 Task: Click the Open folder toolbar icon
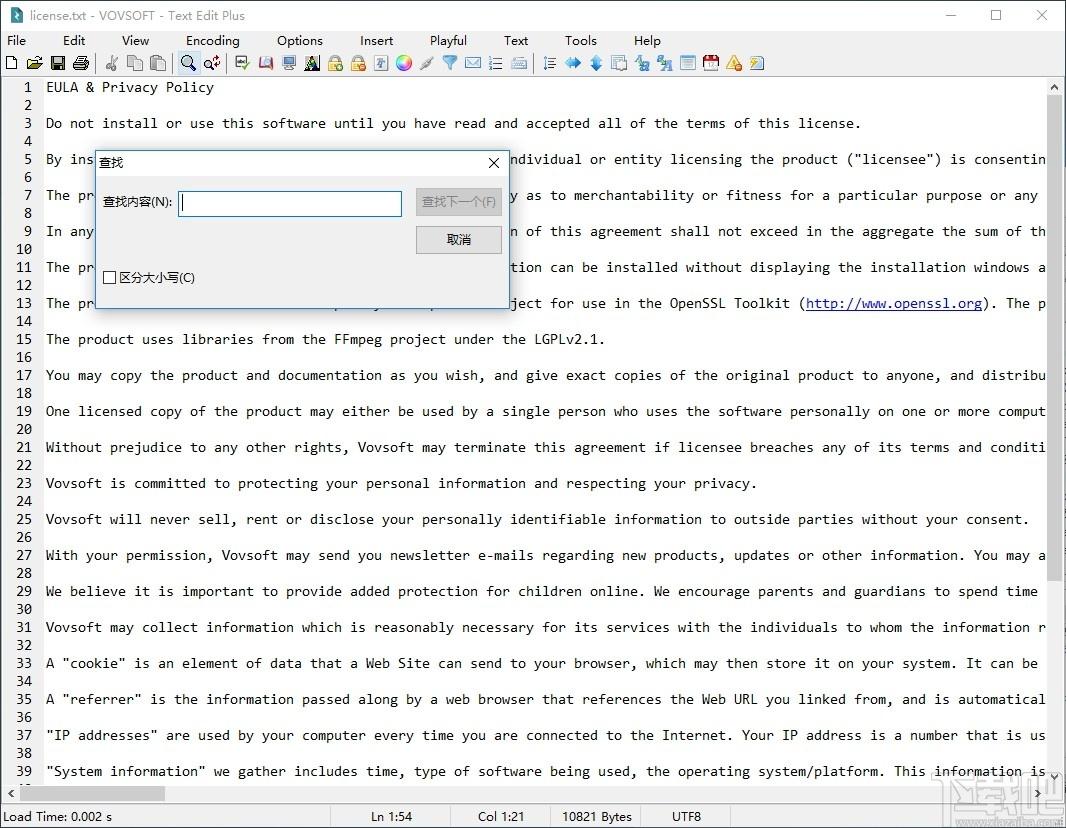click(x=35, y=63)
